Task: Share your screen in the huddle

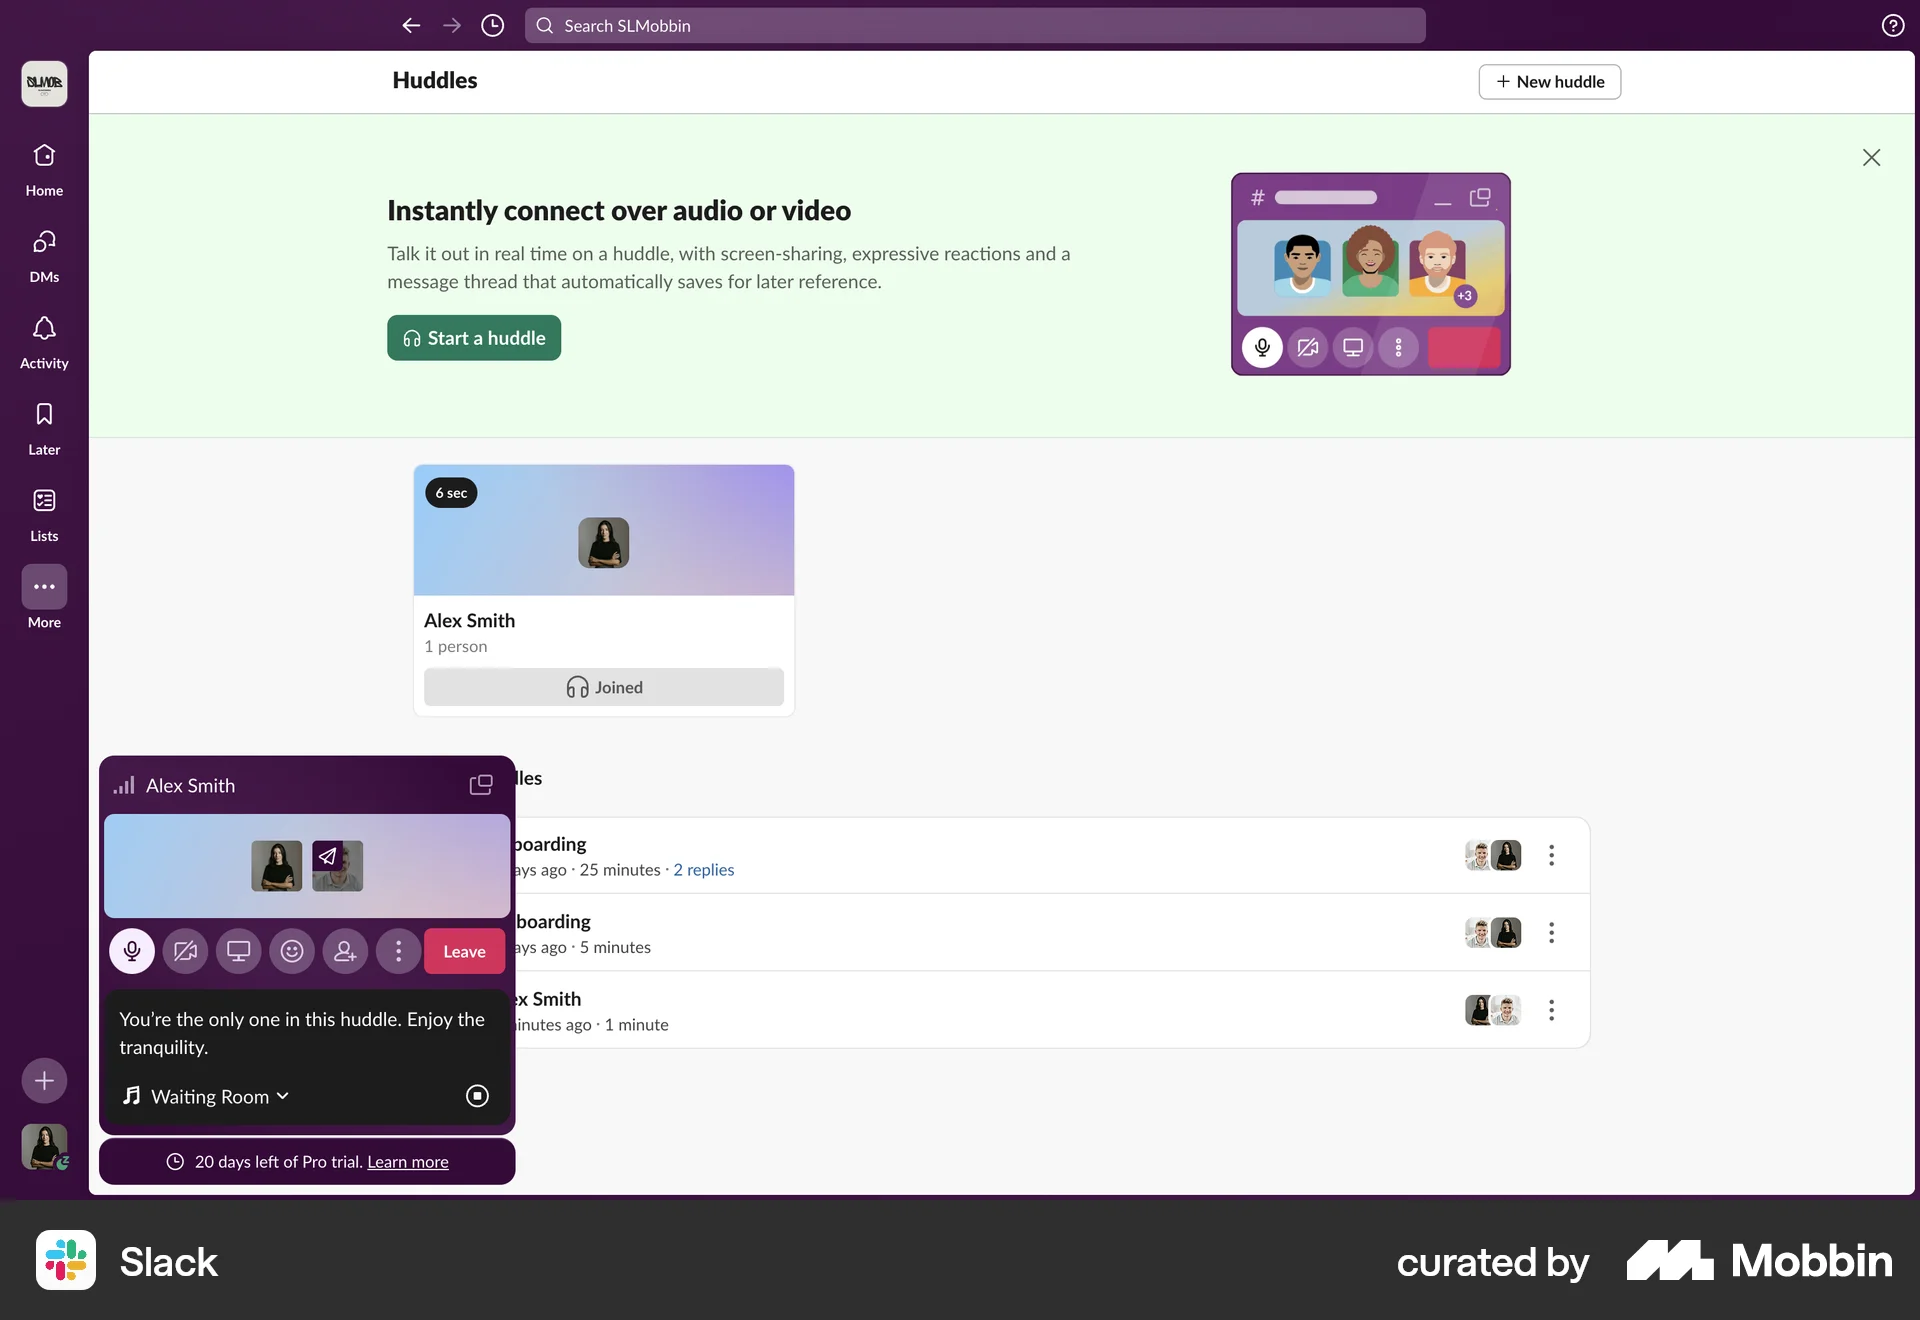Action: (238, 951)
